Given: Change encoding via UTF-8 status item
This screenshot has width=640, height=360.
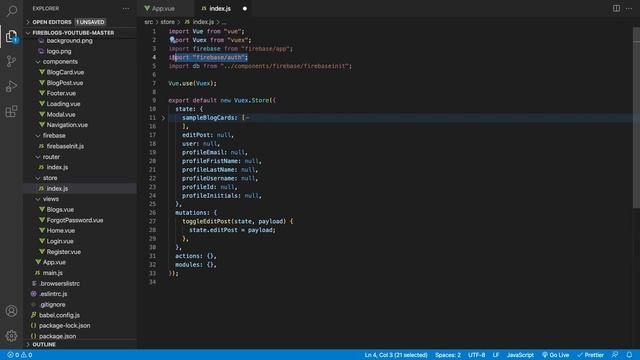Looking at the screenshot, I should [476, 355].
